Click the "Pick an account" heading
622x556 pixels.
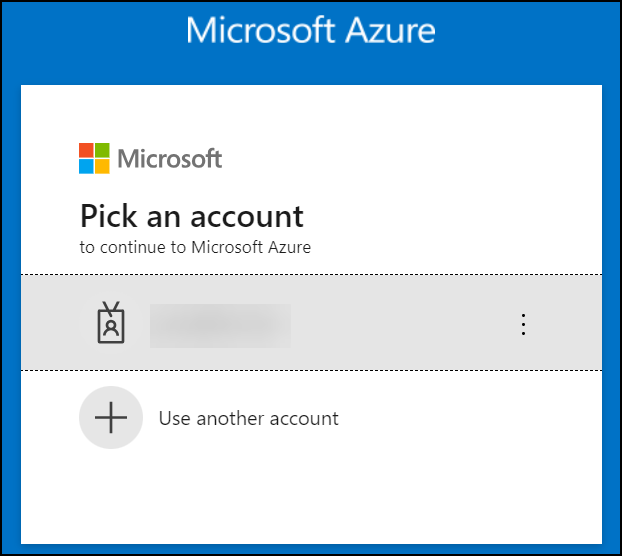[191, 215]
